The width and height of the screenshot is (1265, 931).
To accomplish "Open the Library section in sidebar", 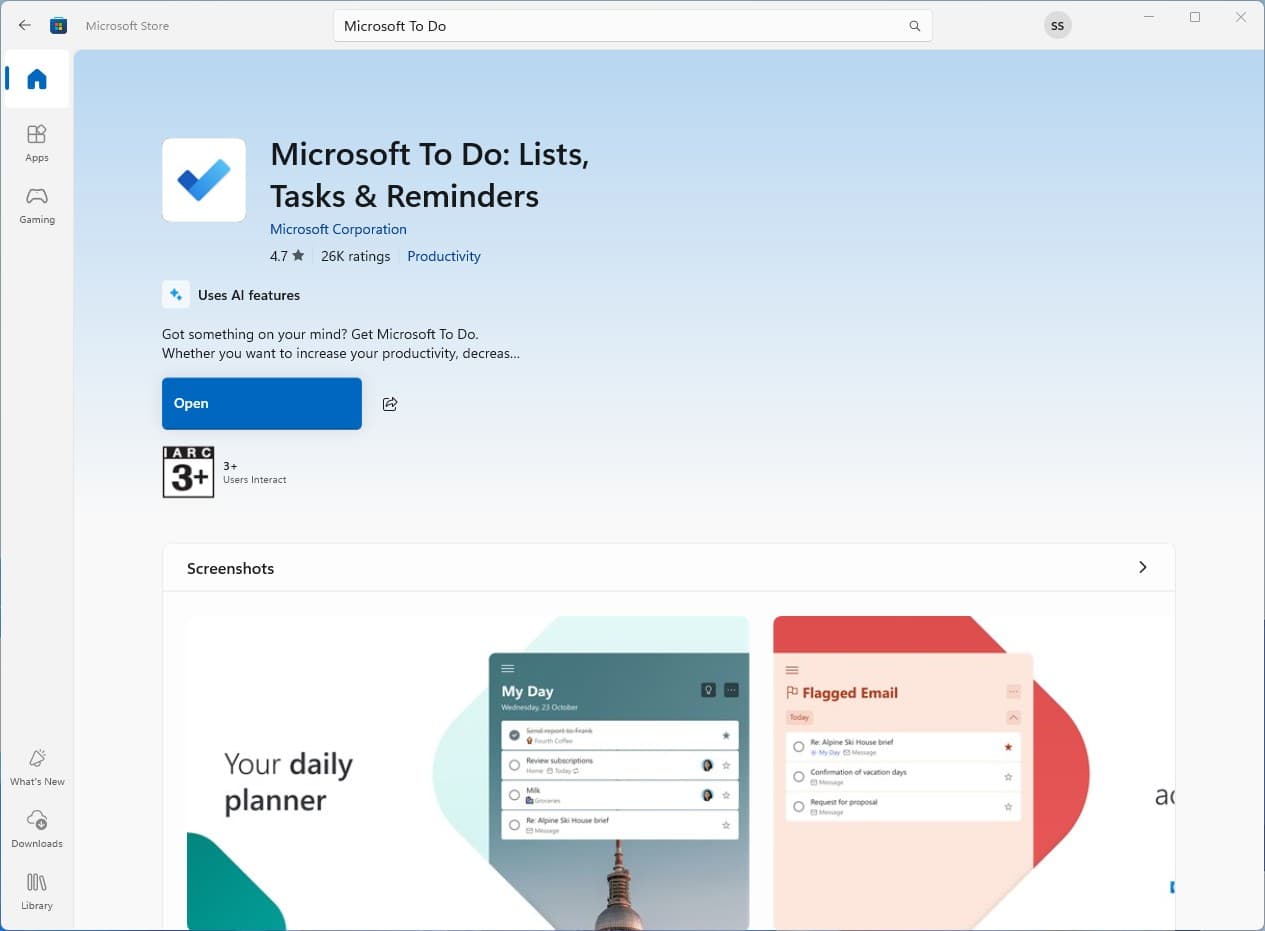I will point(37,891).
